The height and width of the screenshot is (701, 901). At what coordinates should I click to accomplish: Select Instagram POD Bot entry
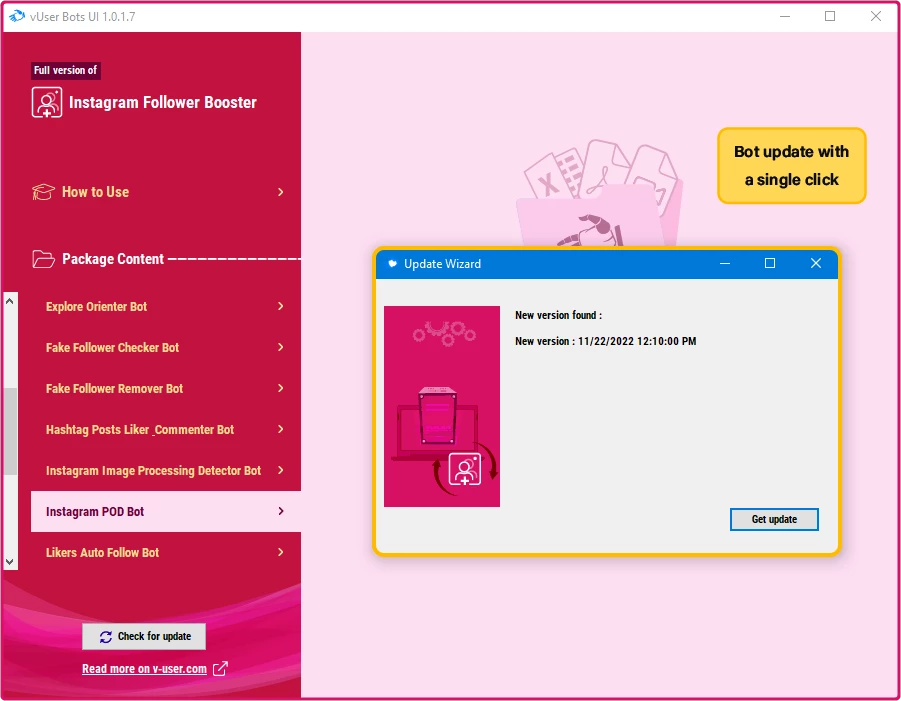(x=165, y=511)
